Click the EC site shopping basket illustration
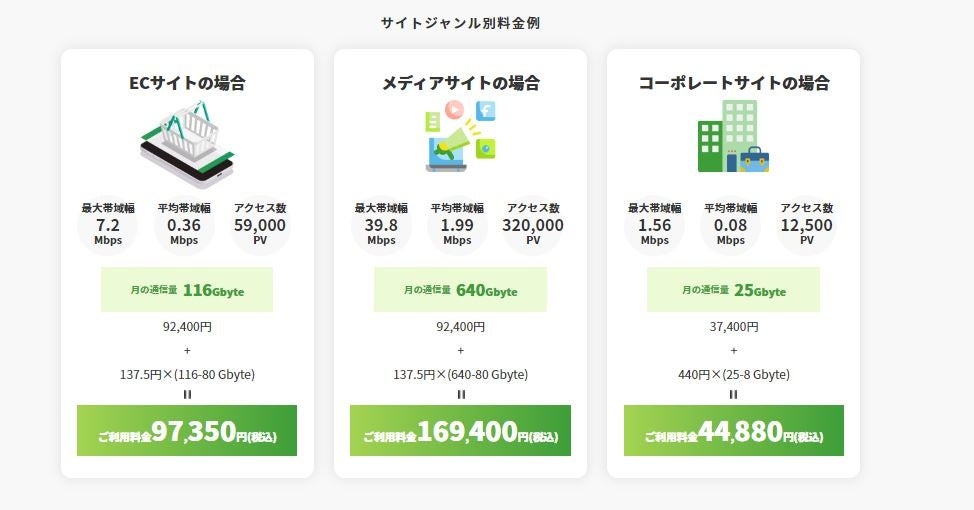 point(187,143)
